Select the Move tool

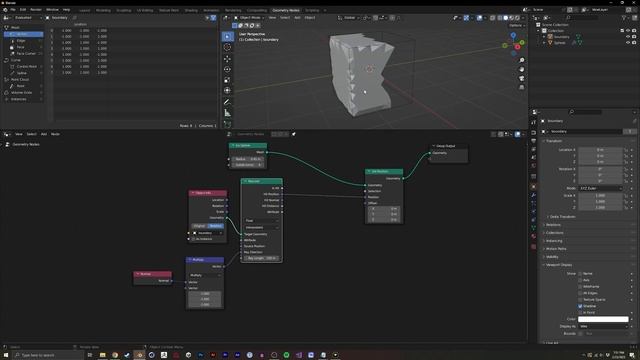coord(227,59)
